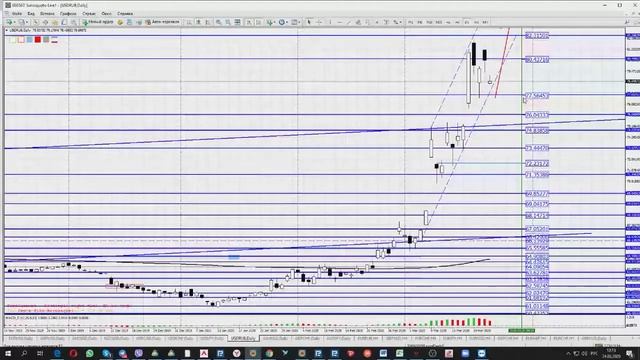Viewport: 640px width, 360px height.
Task: Click the 80.42710 price level label
Action: (x=537, y=60)
